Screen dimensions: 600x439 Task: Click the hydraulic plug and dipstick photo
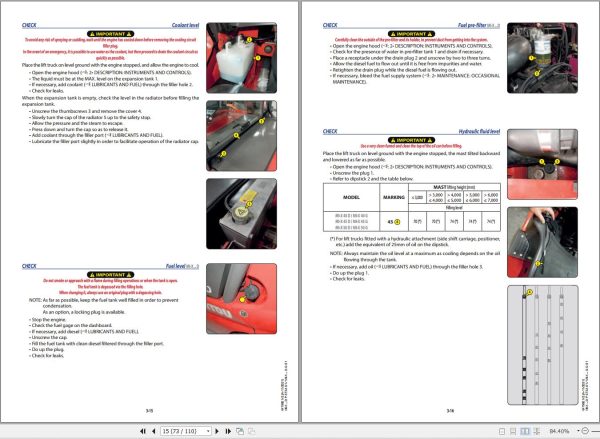click(x=543, y=164)
